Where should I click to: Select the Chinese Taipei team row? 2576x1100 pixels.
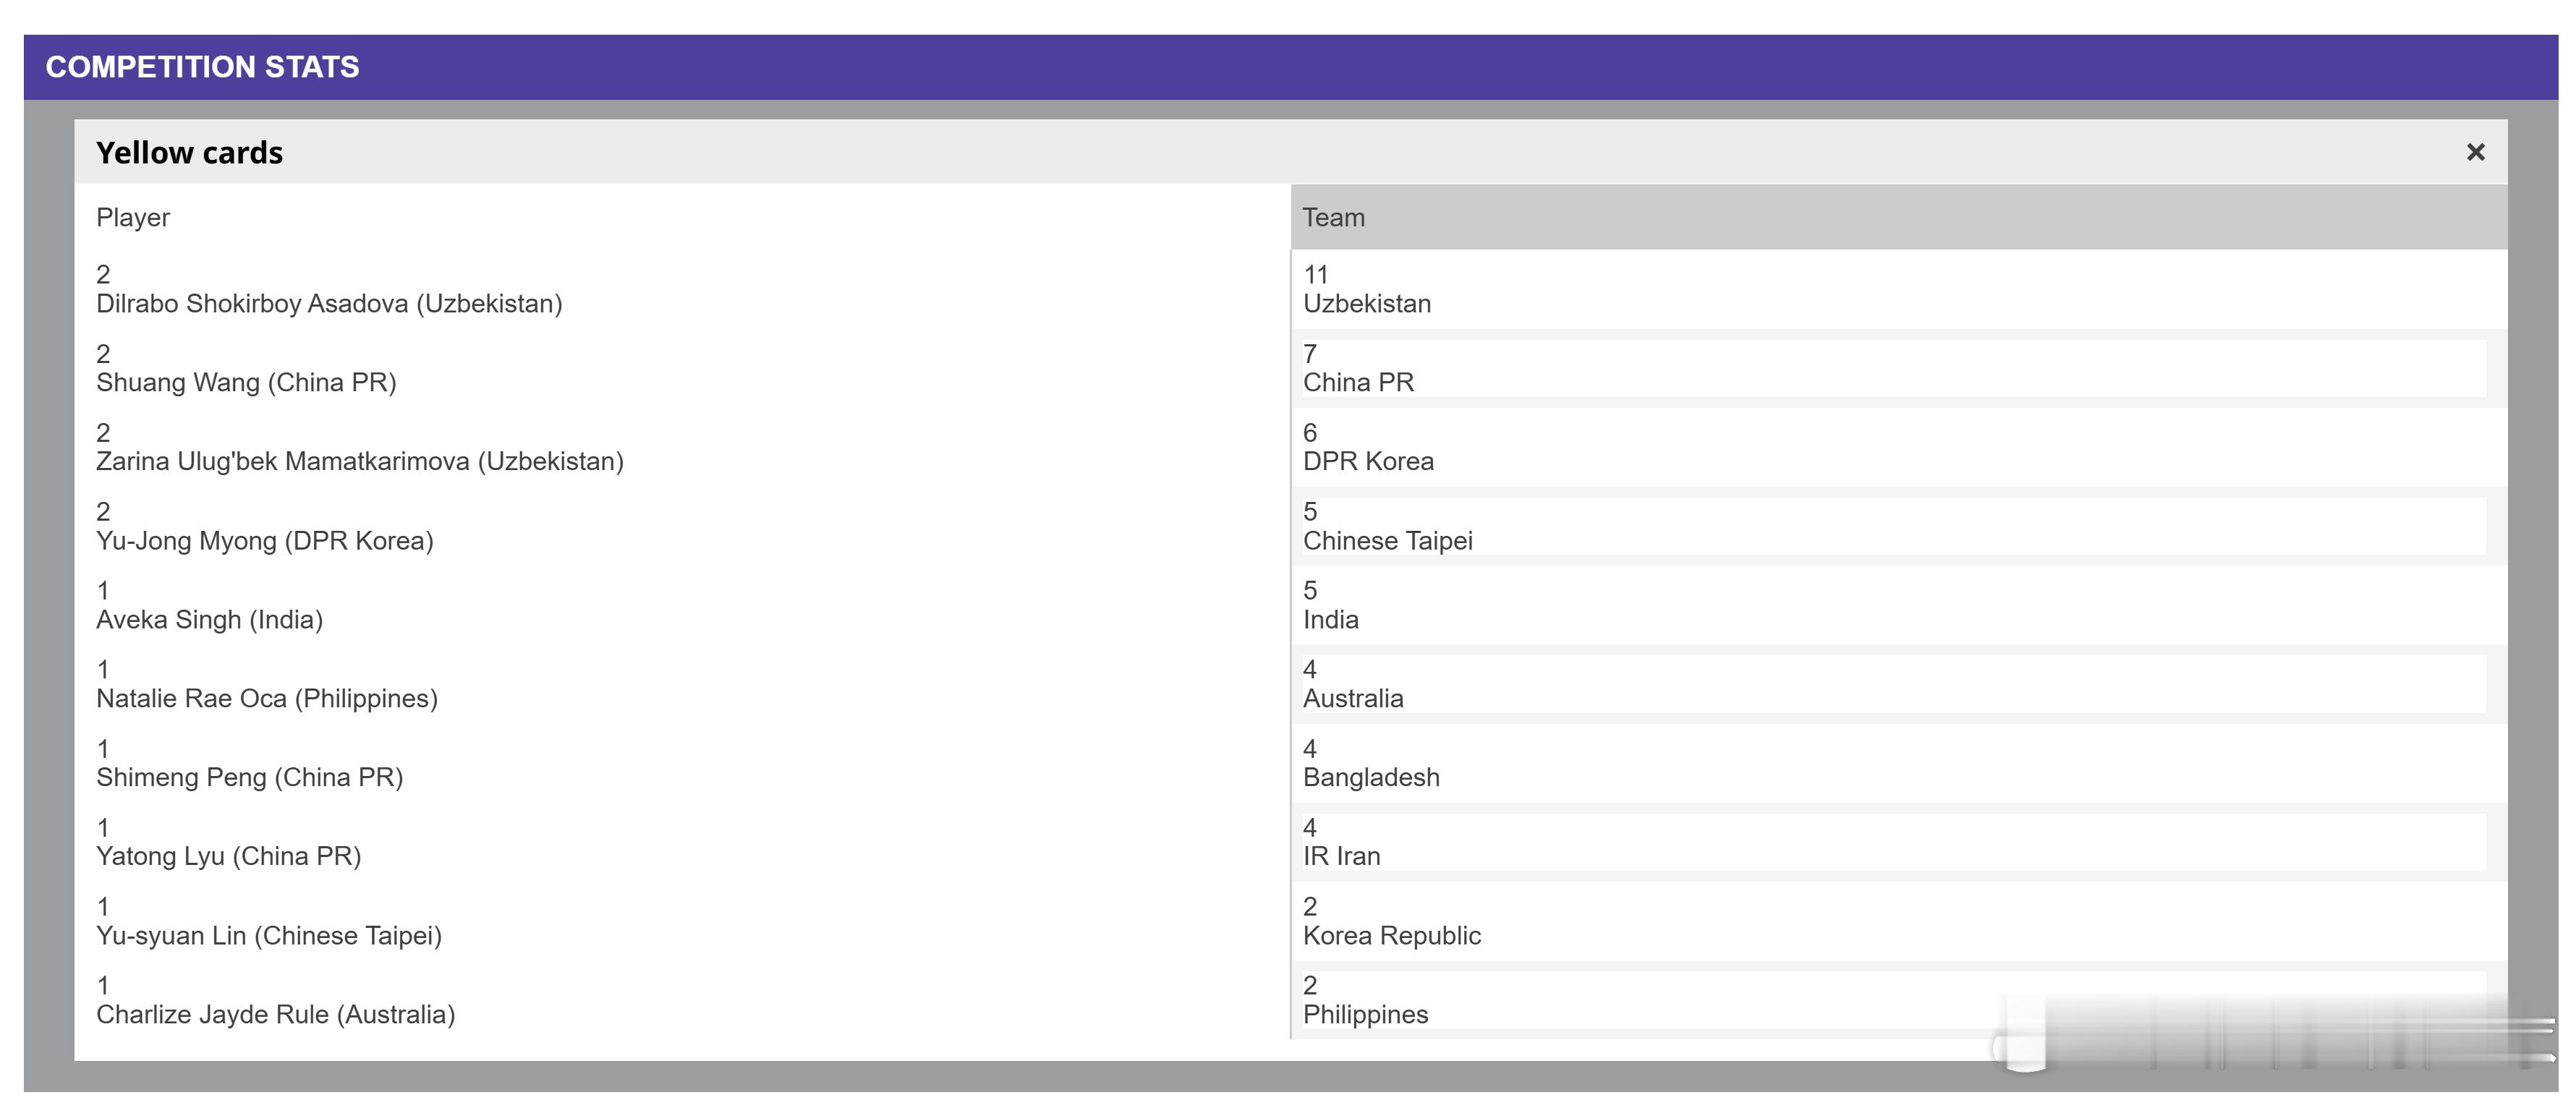point(1387,540)
